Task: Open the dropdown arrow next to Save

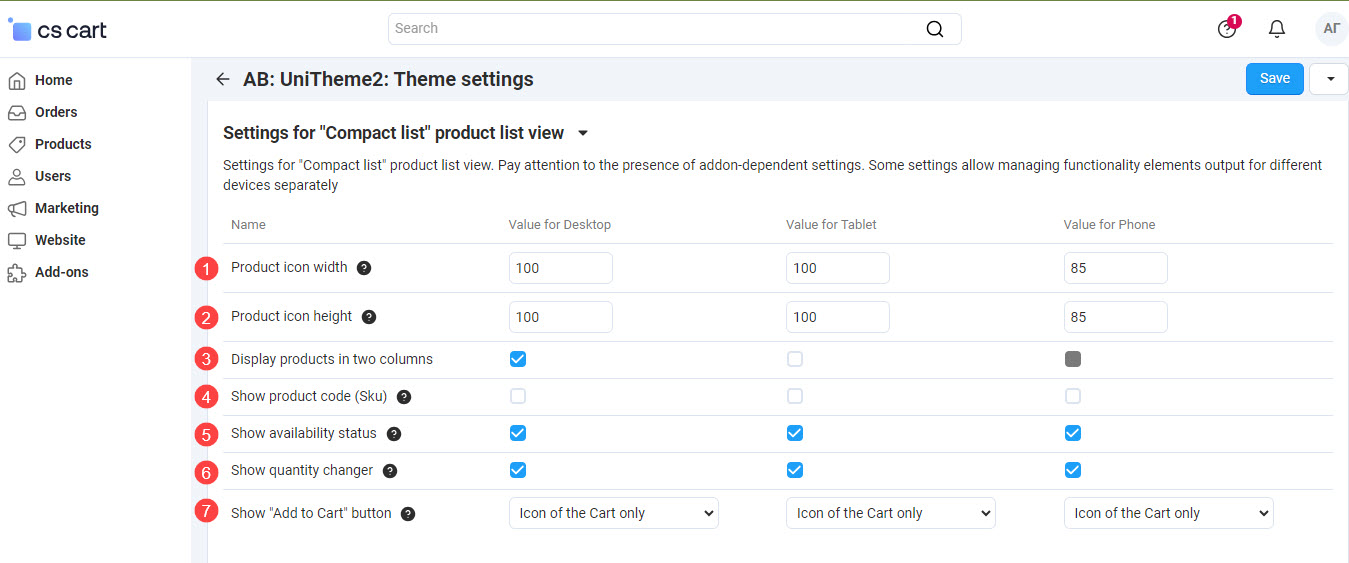Action: (1329, 79)
